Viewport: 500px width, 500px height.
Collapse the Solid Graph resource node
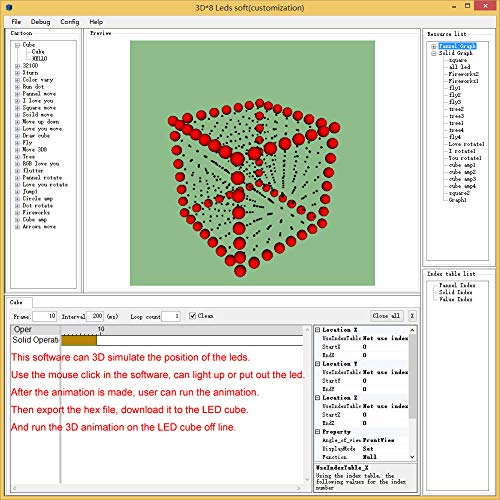[434, 53]
